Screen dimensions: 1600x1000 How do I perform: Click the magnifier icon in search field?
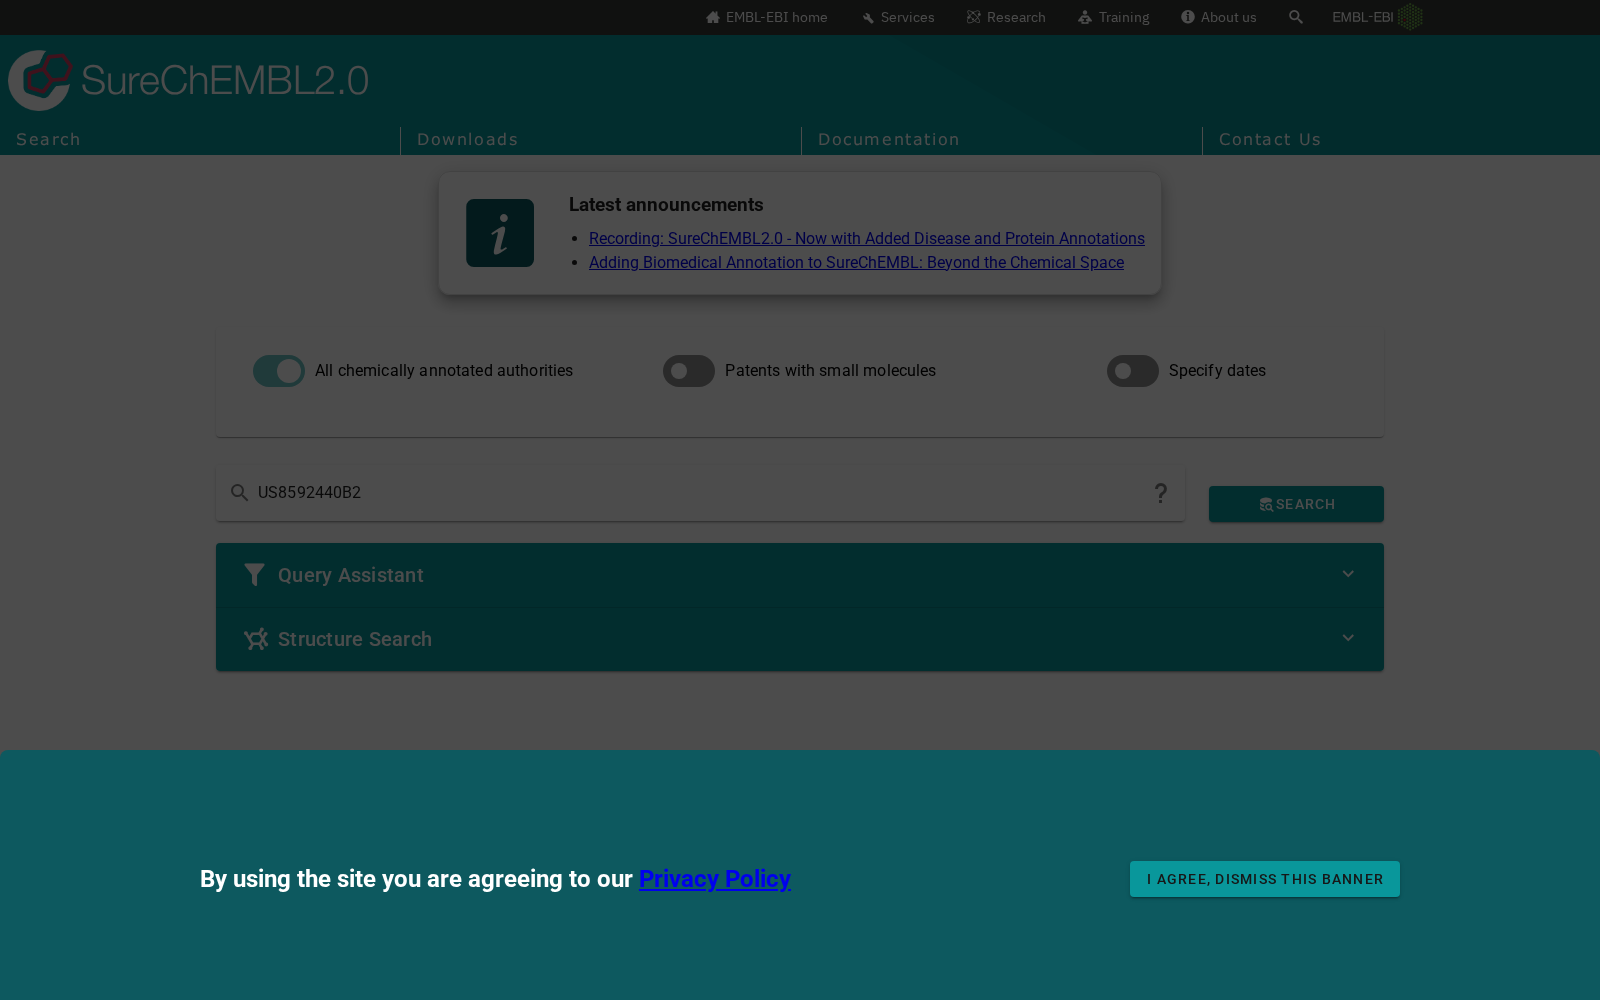tap(239, 493)
